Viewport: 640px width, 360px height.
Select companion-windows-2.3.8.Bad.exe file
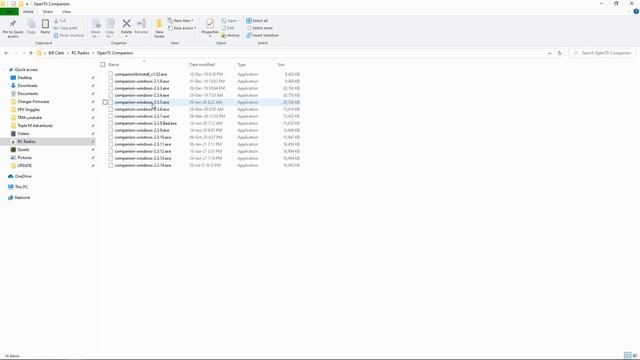pos(145,123)
